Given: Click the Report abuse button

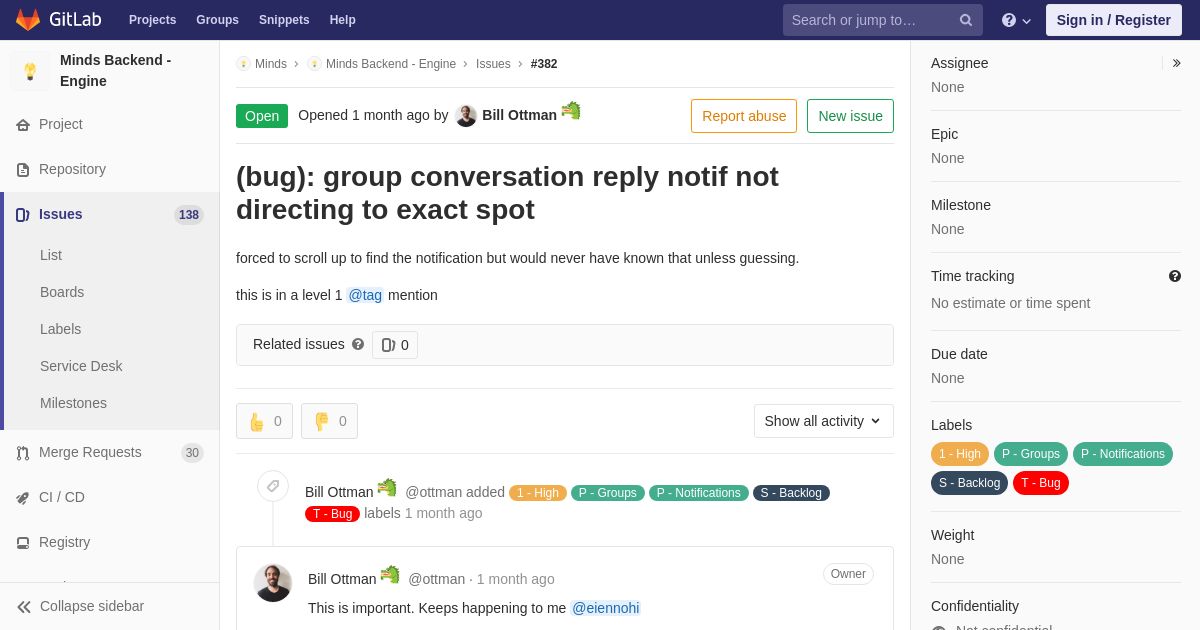Looking at the screenshot, I should (x=744, y=116).
